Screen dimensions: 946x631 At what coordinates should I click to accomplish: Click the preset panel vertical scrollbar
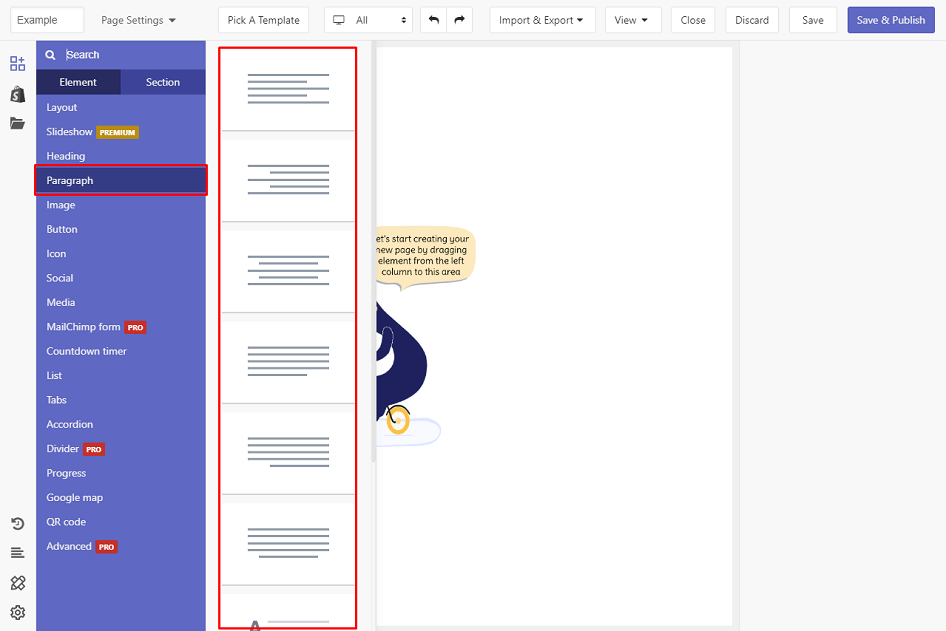[x=373, y=253]
